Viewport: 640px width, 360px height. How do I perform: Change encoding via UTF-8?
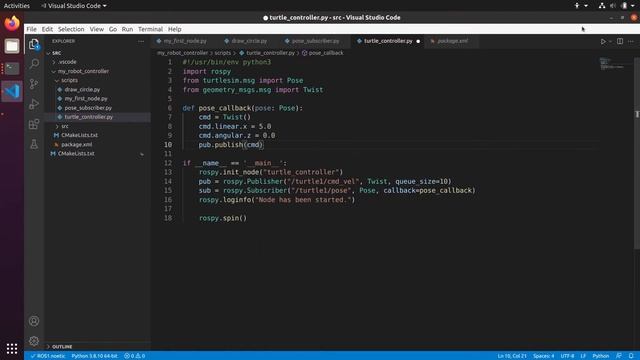click(x=567, y=356)
